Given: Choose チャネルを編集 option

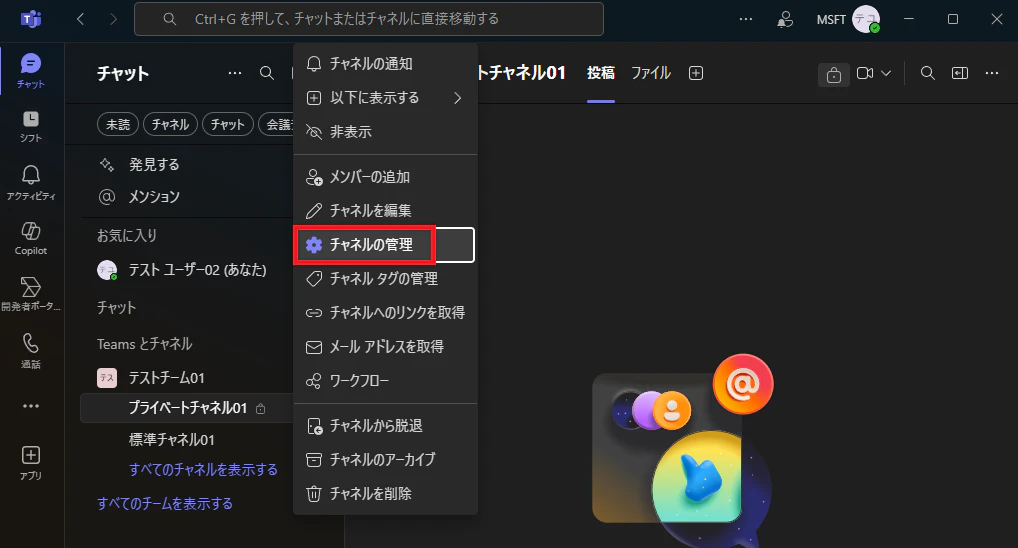Looking at the screenshot, I should [385, 211].
